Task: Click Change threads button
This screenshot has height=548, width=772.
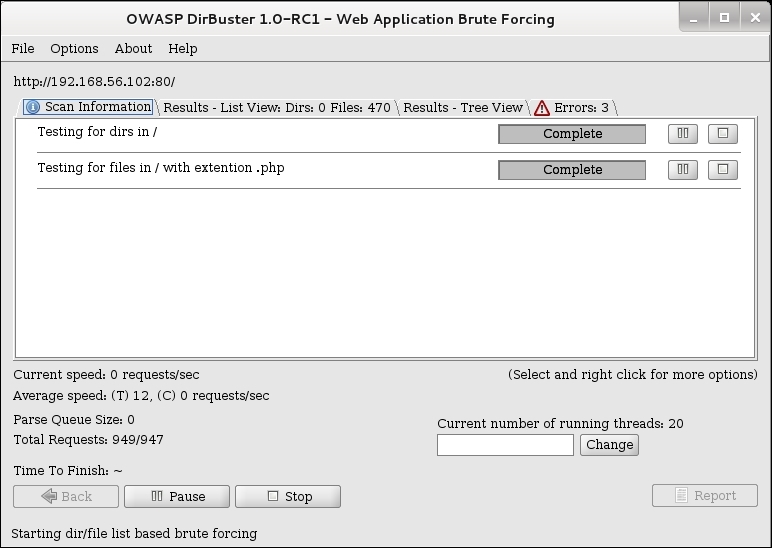Action: pos(610,445)
